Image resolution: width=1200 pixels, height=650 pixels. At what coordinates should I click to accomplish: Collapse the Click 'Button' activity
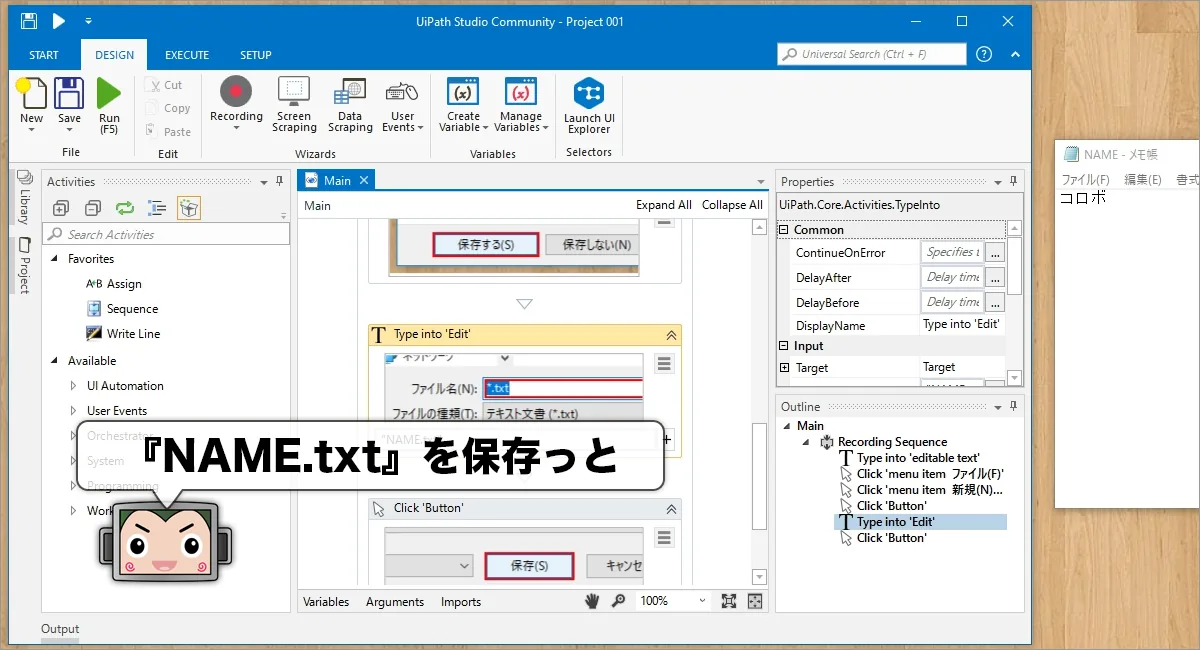[x=671, y=509]
